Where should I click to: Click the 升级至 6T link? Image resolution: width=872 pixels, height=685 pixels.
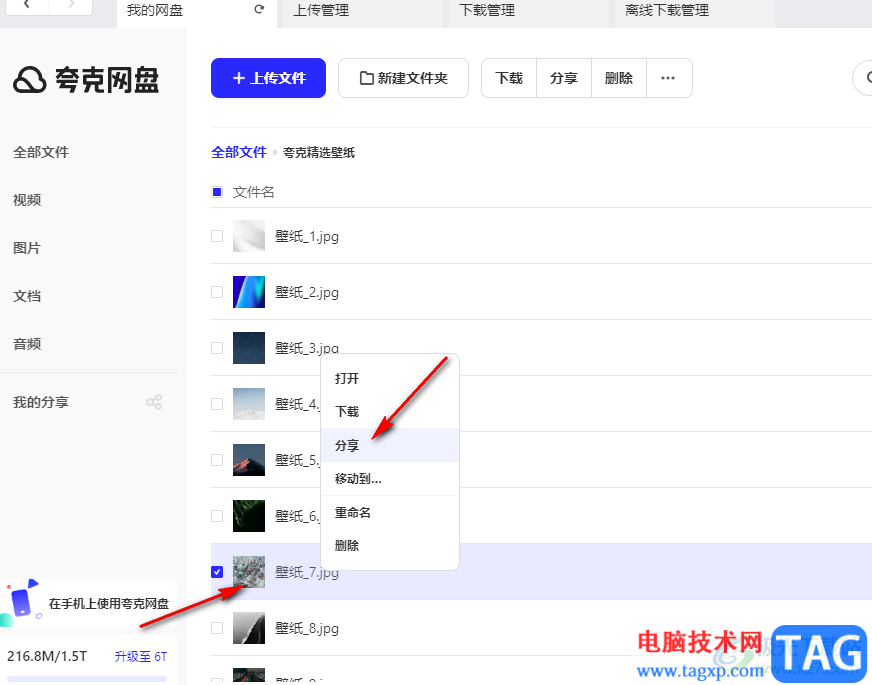point(141,657)
